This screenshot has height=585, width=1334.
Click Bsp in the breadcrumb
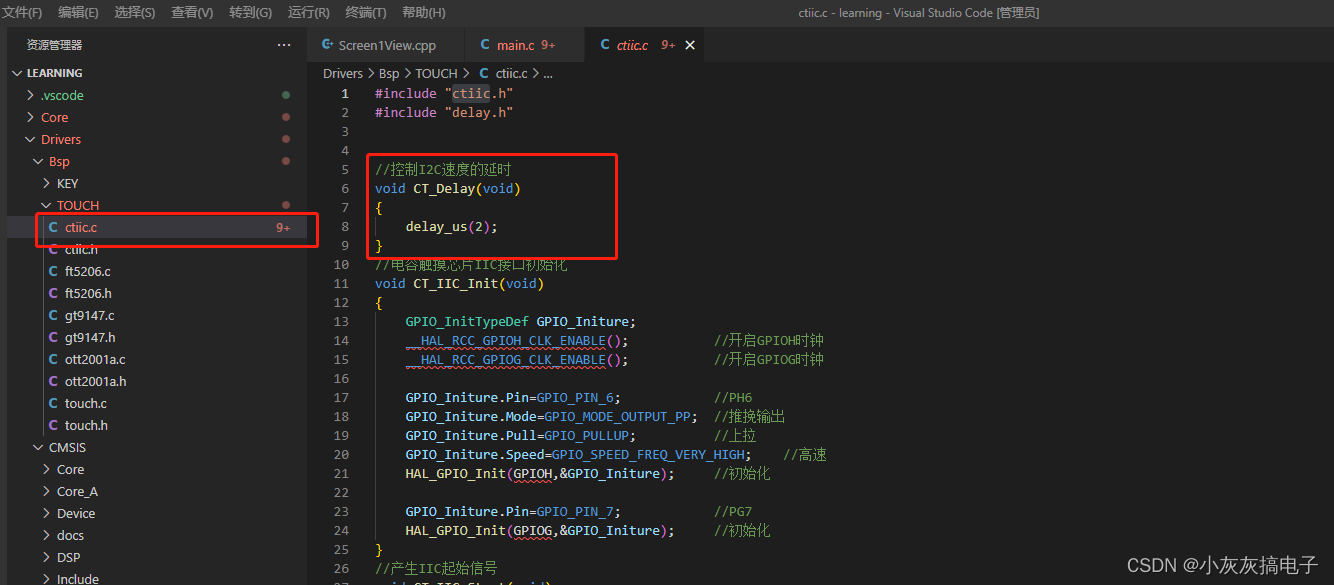[x=389, y=73]
